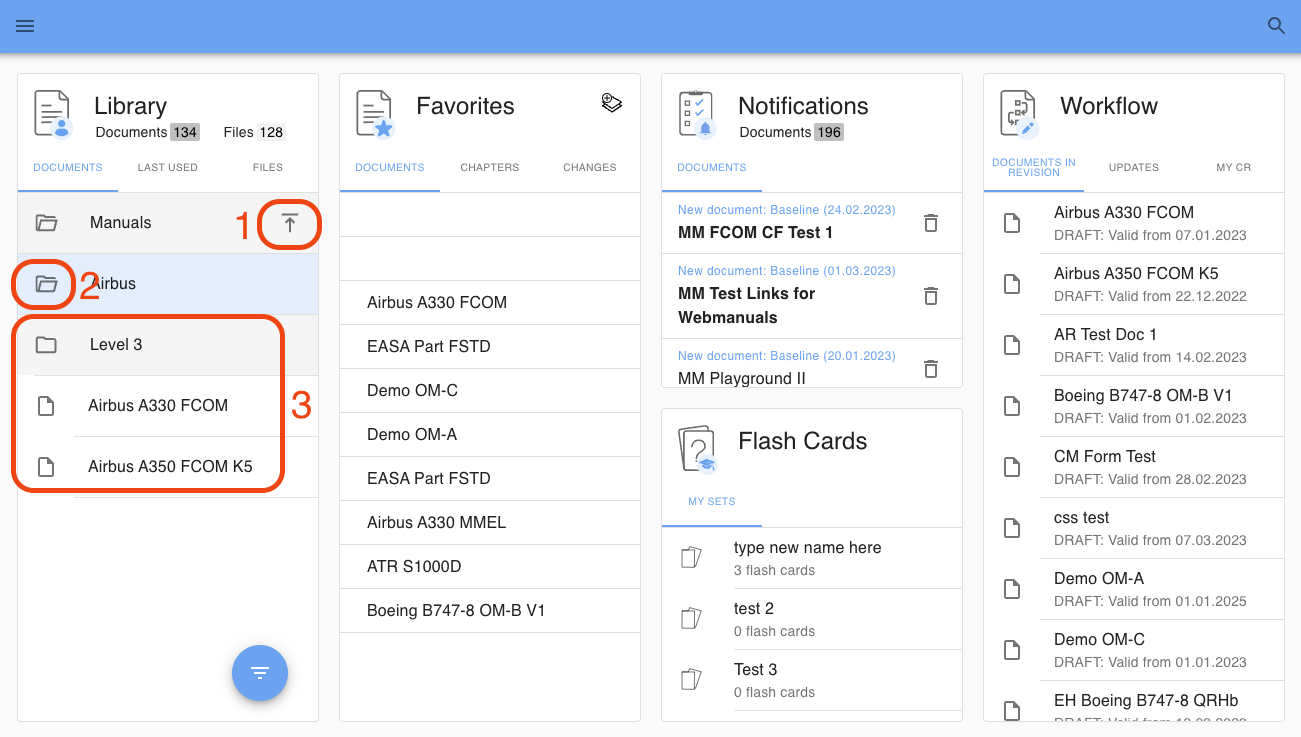
Task: Collapse the Airbus folder icon
Action: coord(46,284)
